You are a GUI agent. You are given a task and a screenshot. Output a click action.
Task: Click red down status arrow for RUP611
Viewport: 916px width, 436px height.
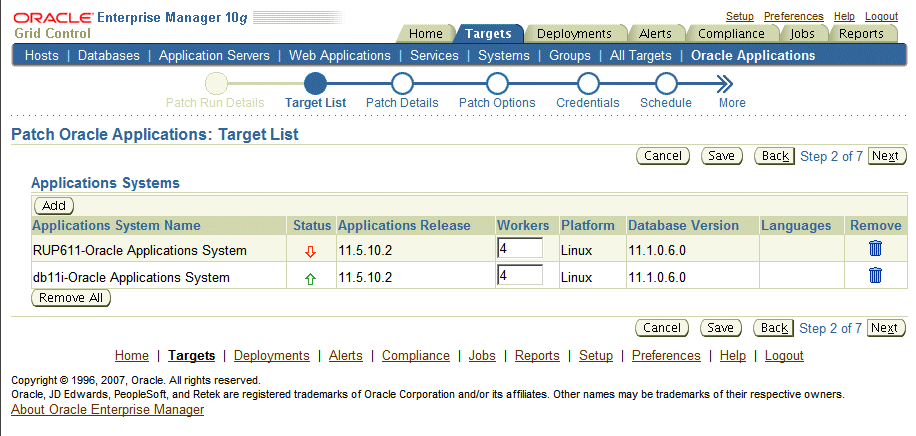pyautogui.click(x=311, y=252)
